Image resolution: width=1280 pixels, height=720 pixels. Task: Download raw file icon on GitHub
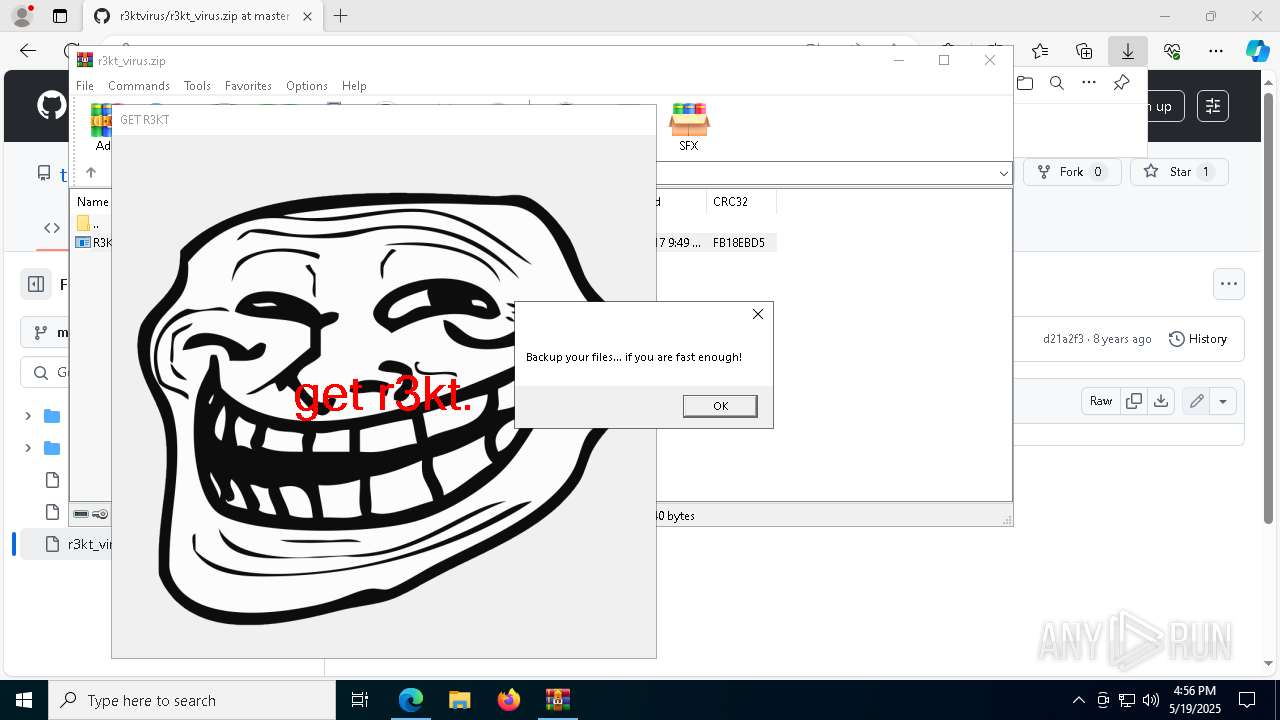coord(1161,401)
